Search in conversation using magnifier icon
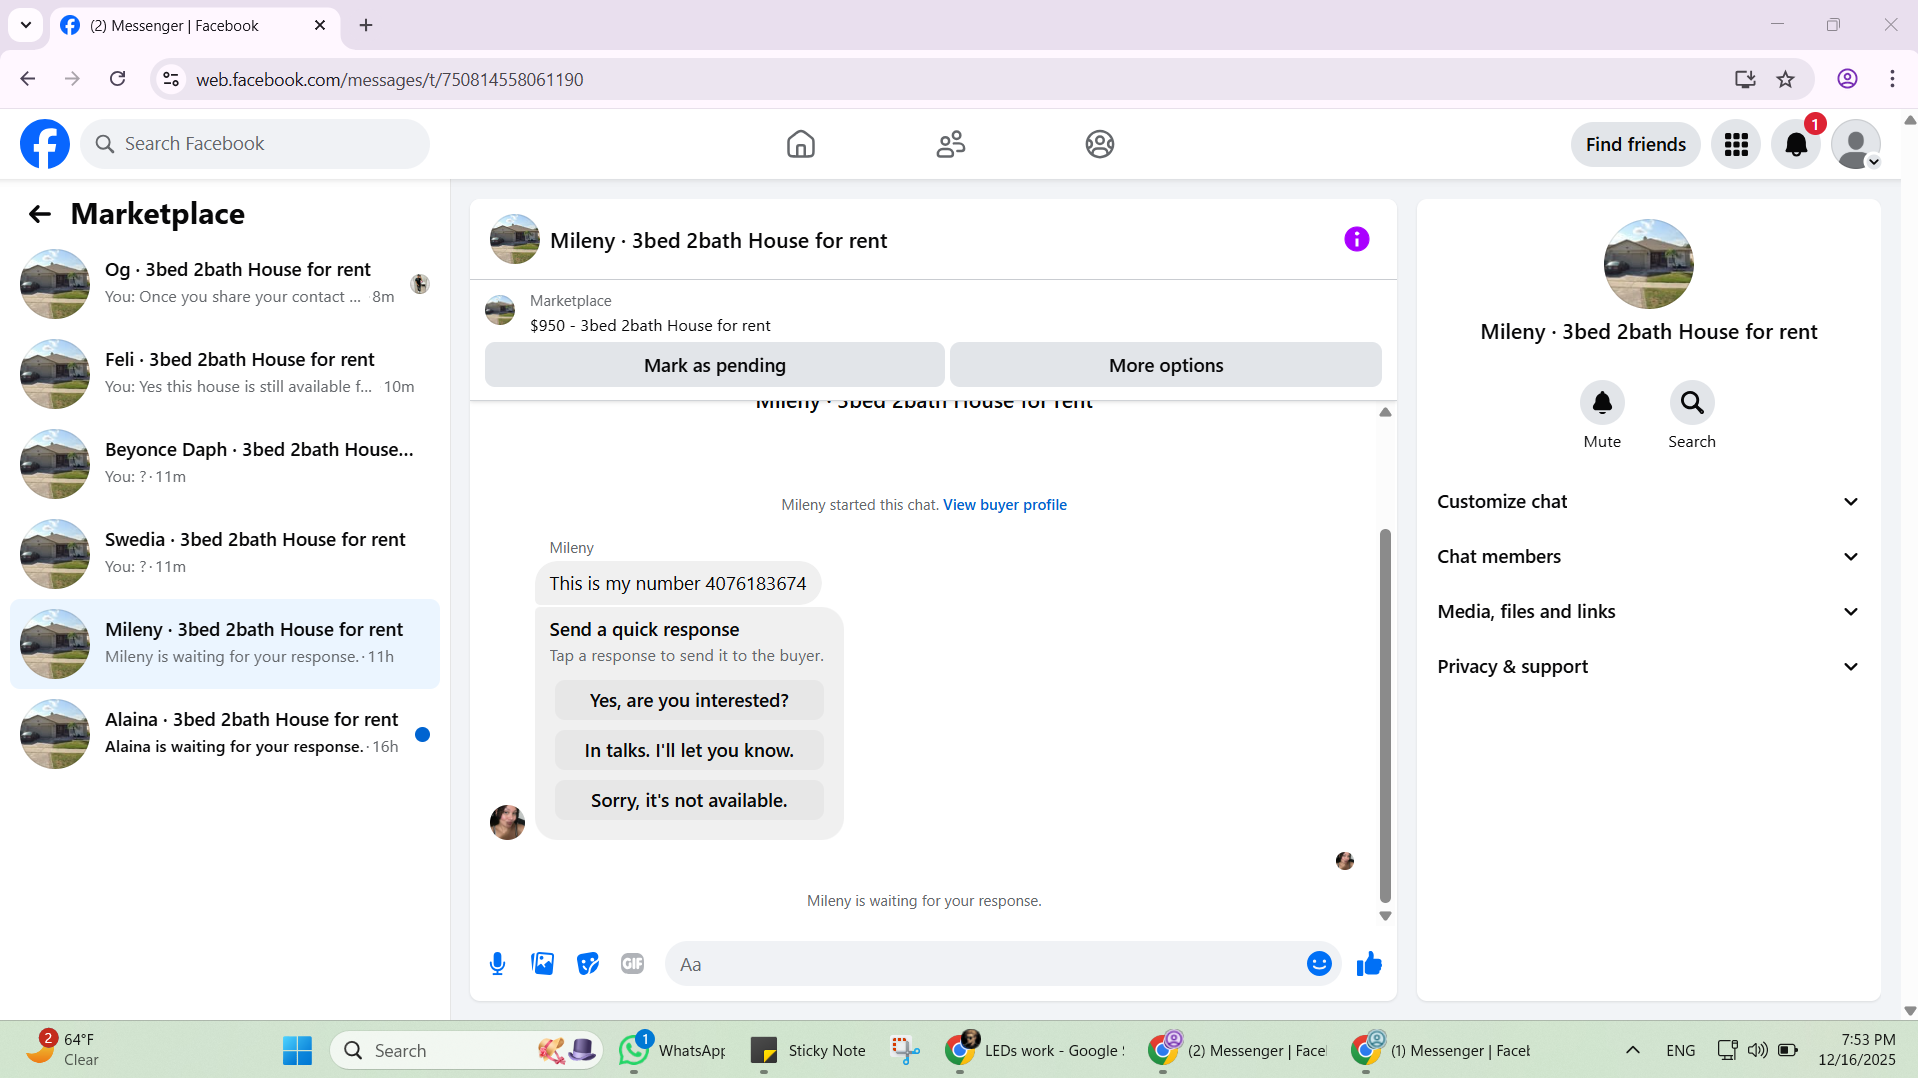The width and height of the screenshot is (1918, 1078). point(1692,403)
